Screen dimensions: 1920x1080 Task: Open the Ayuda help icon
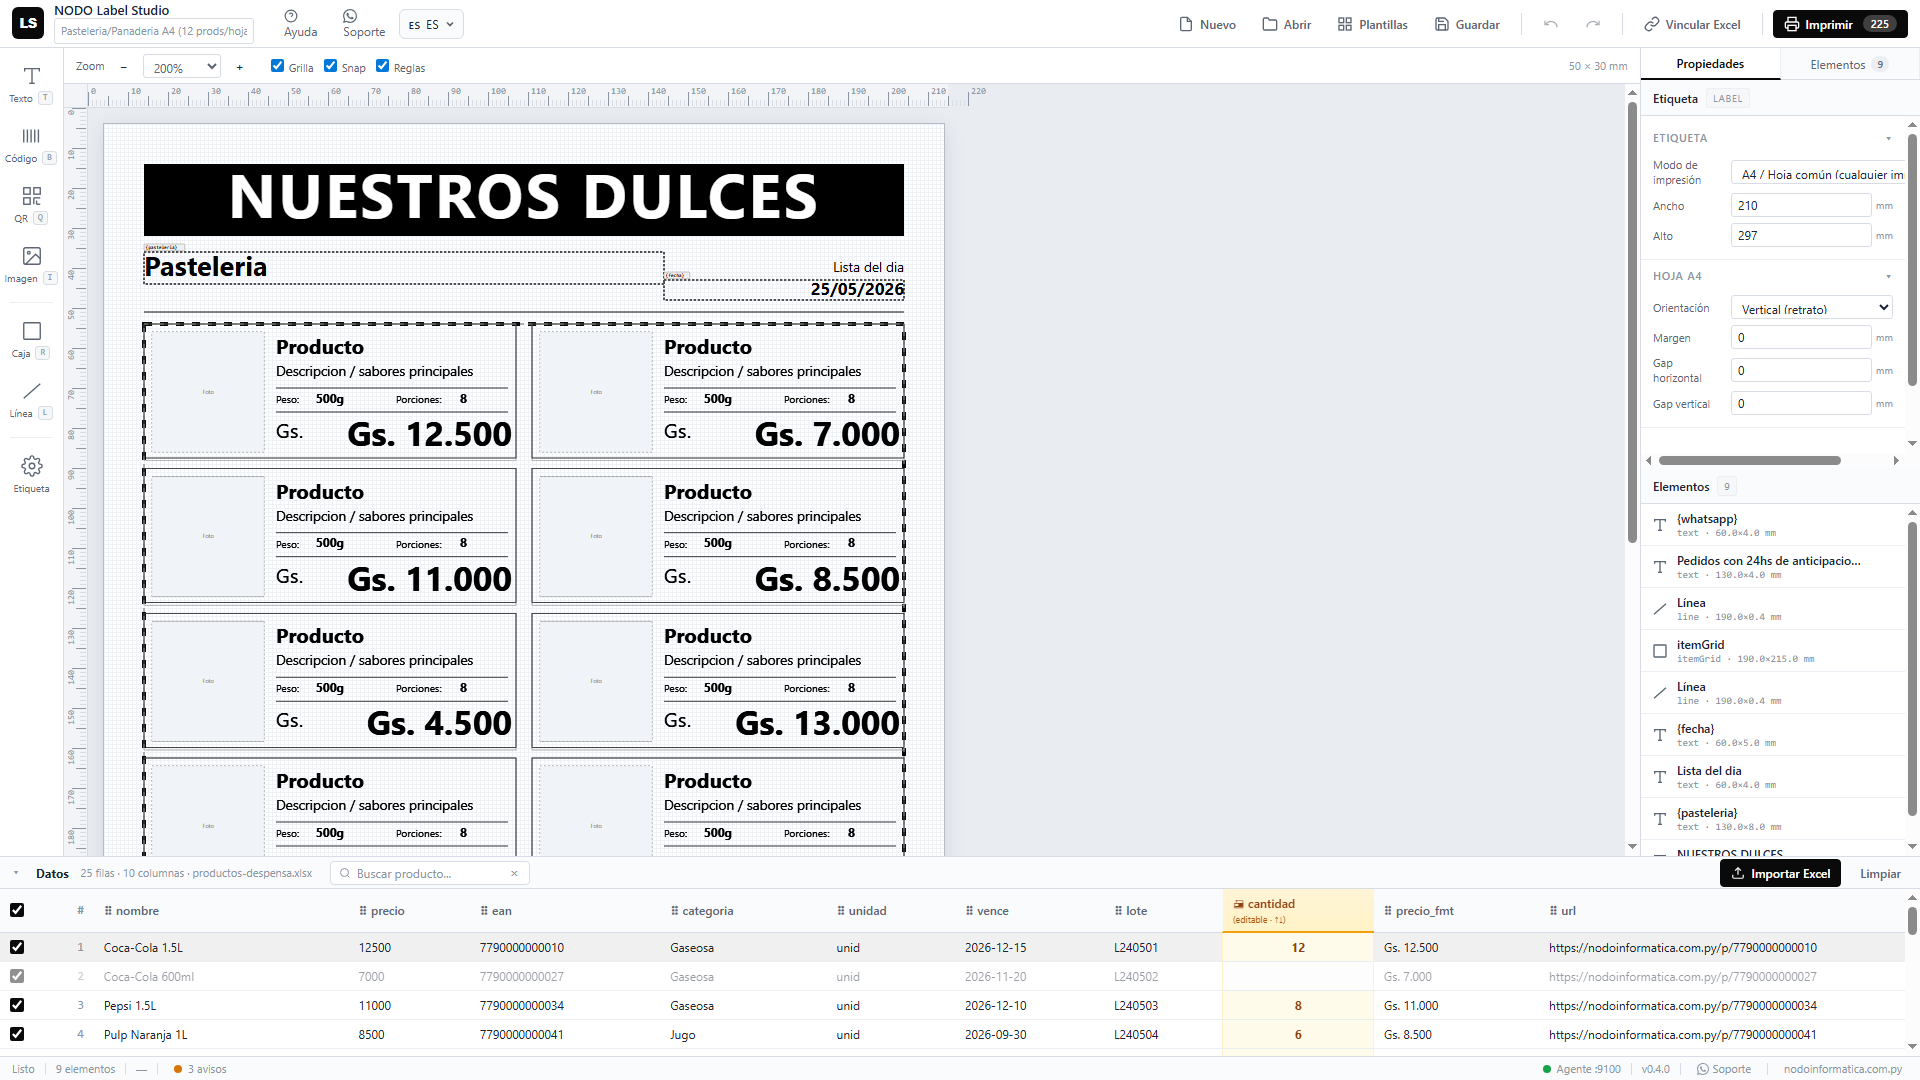(300, 24)
